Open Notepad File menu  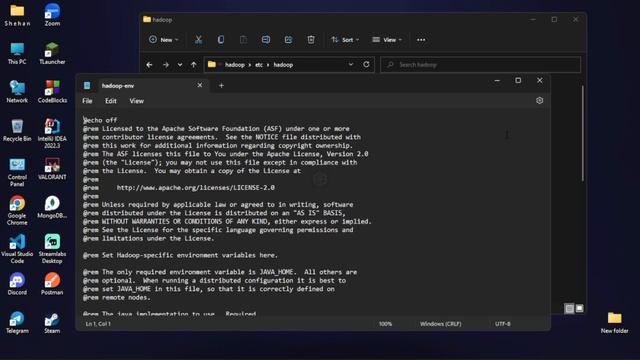[x=87, y=101]
